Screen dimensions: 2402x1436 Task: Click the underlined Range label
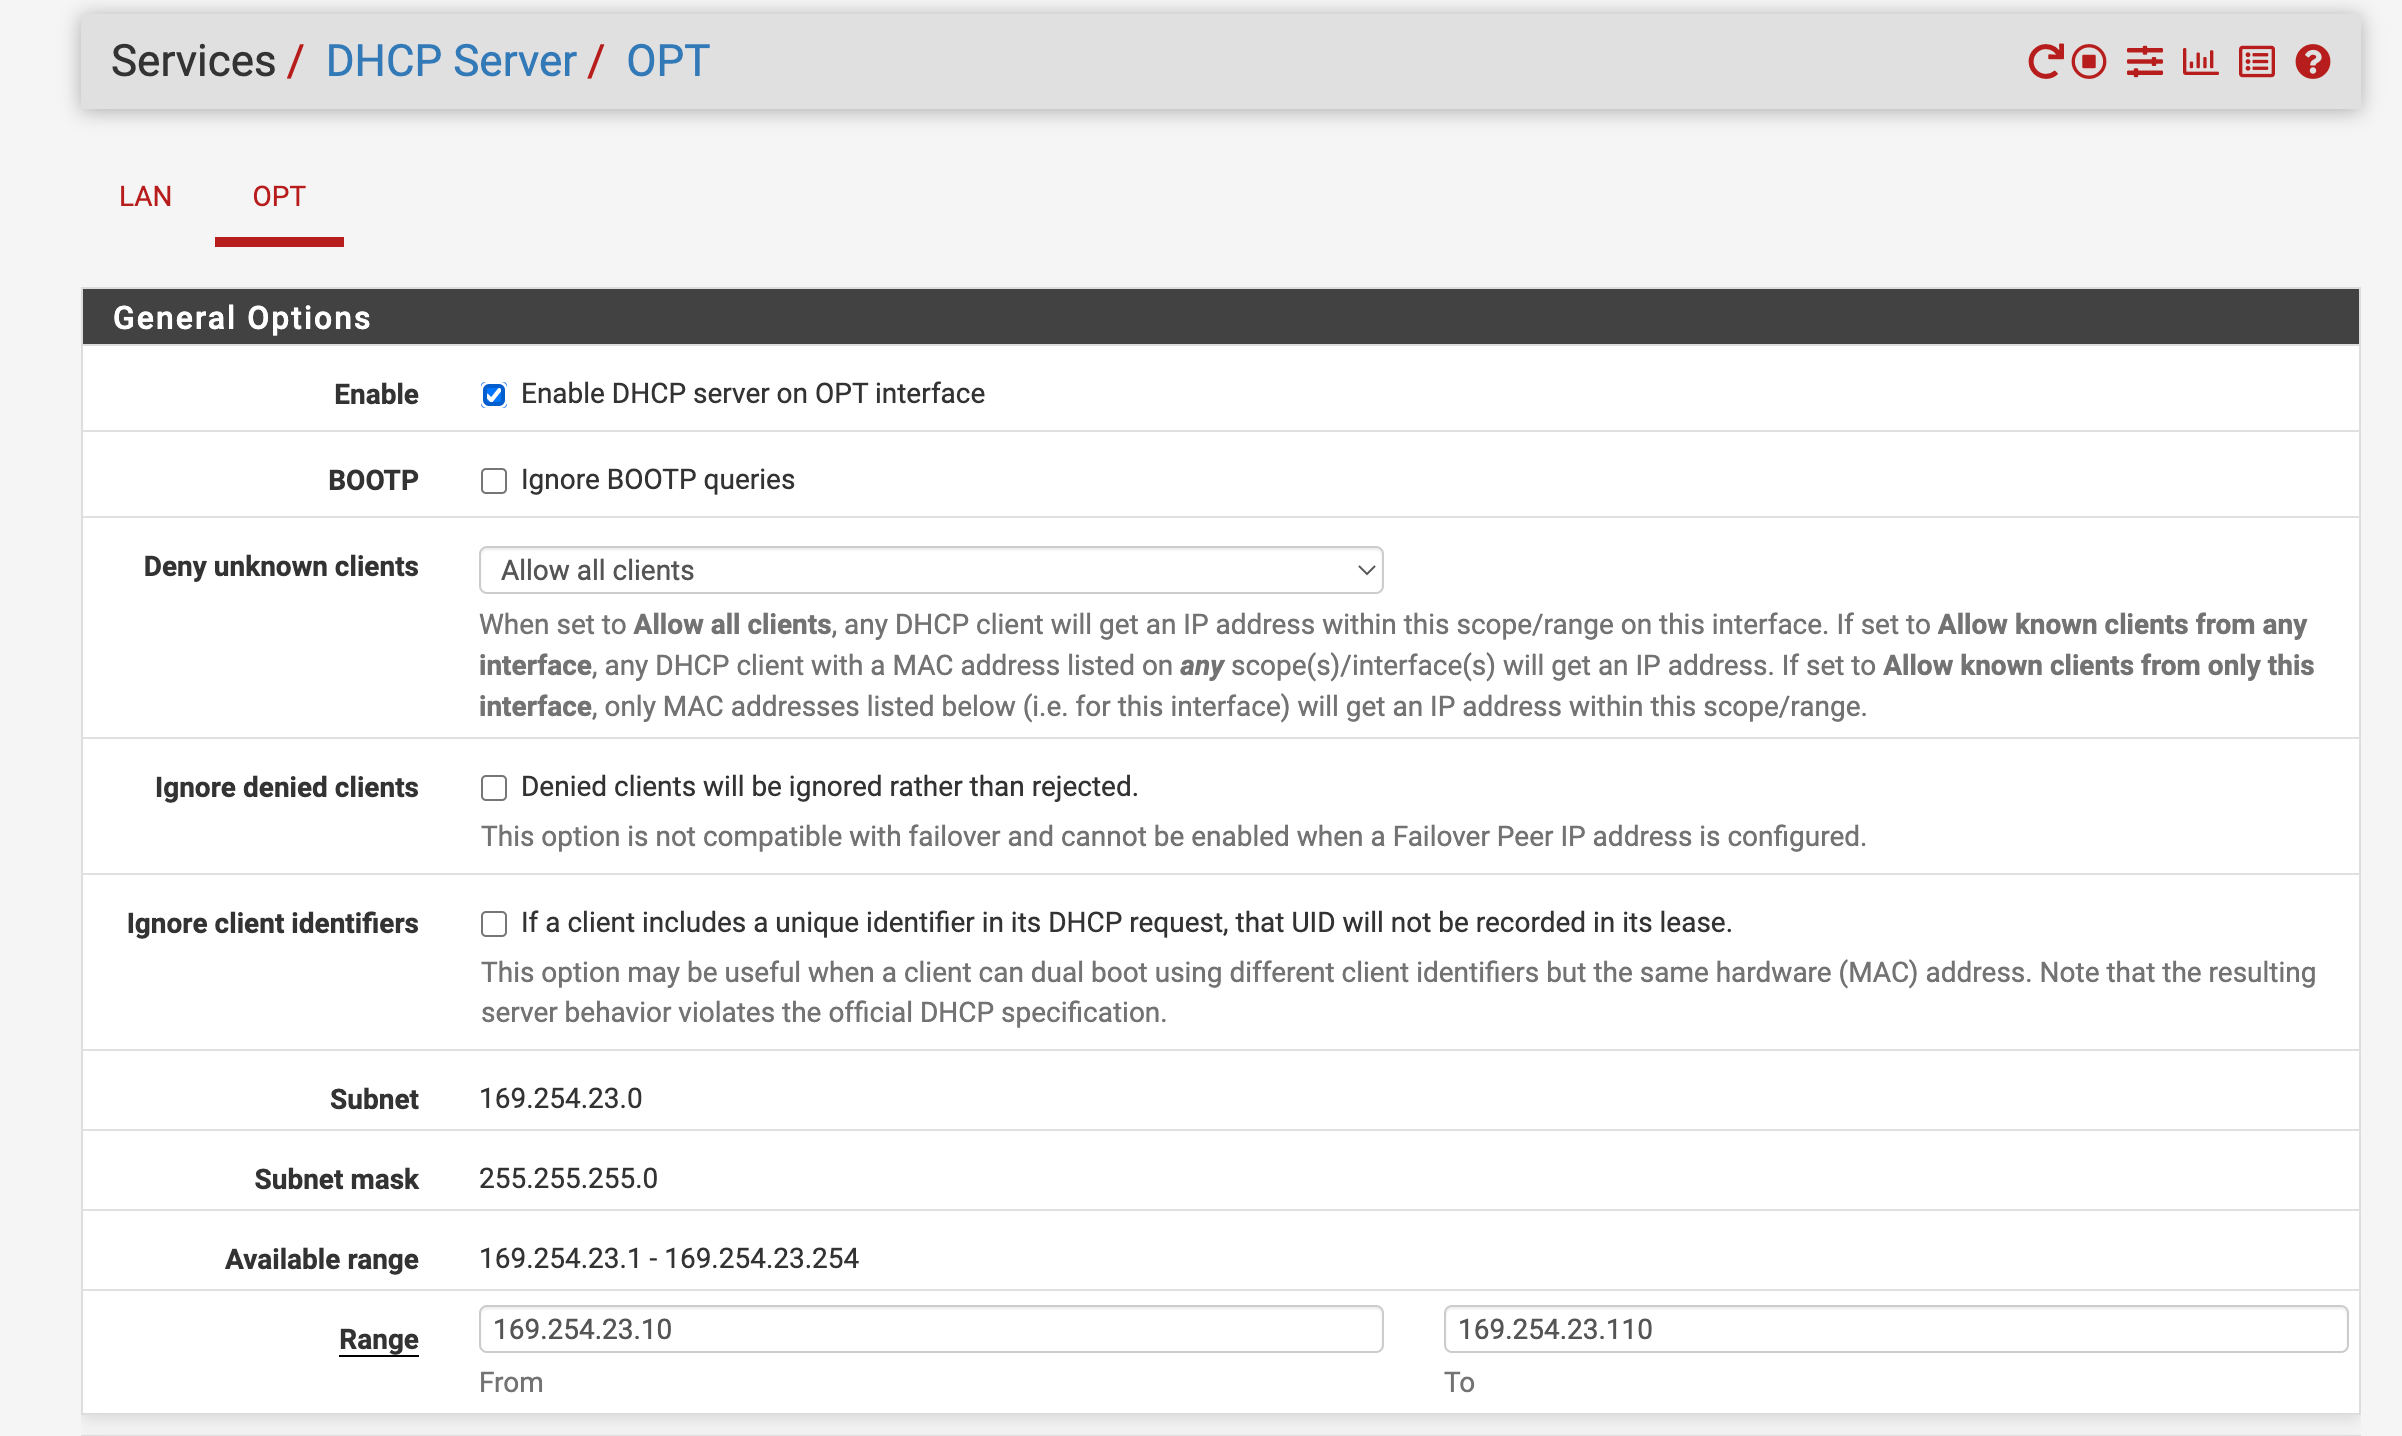378,1339
